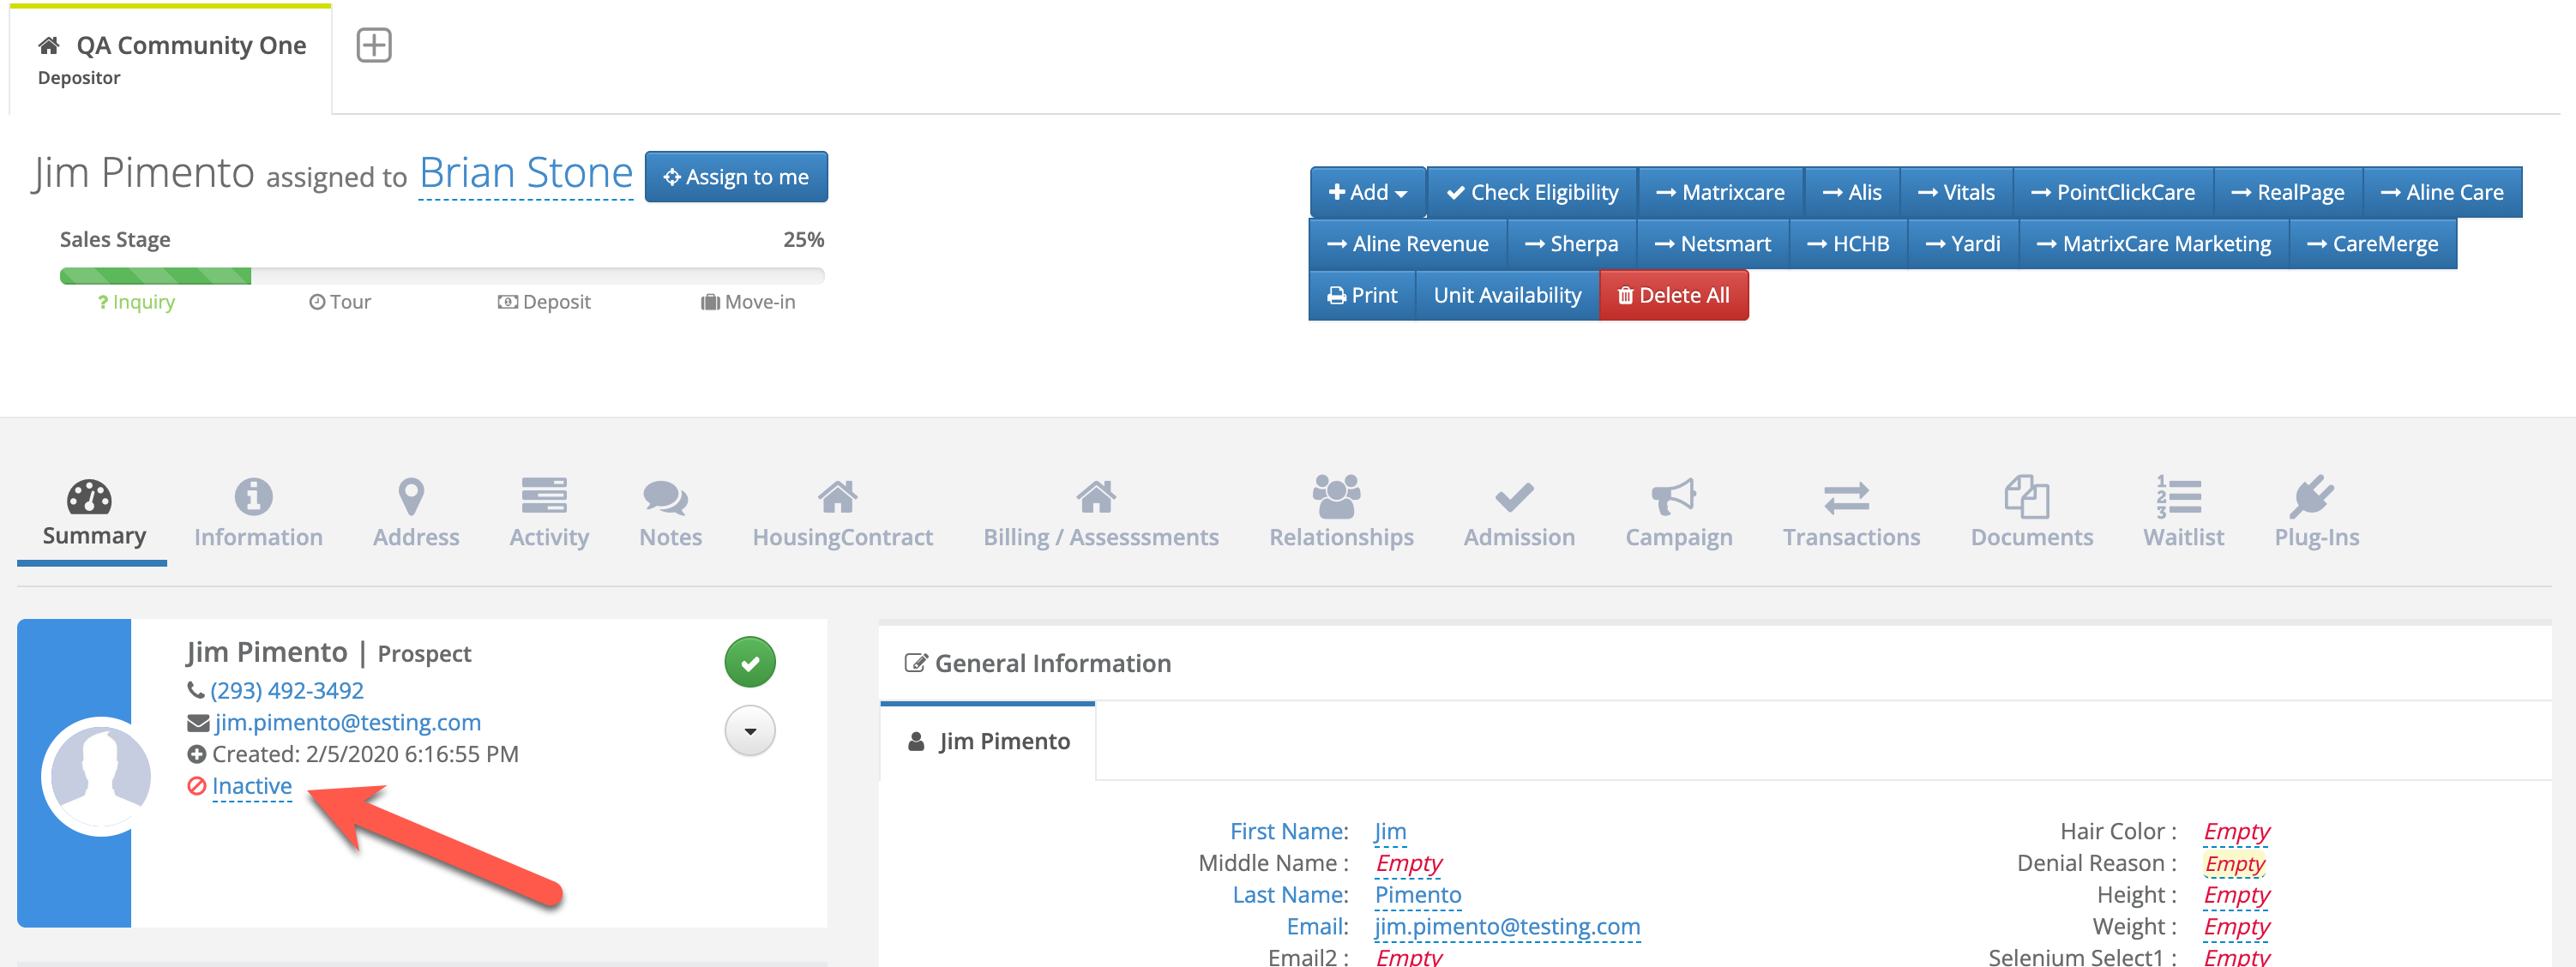Click the Waitlist numbered list icon
This screenshot has width=2576, height=967.
click(x=2179, y=497)
